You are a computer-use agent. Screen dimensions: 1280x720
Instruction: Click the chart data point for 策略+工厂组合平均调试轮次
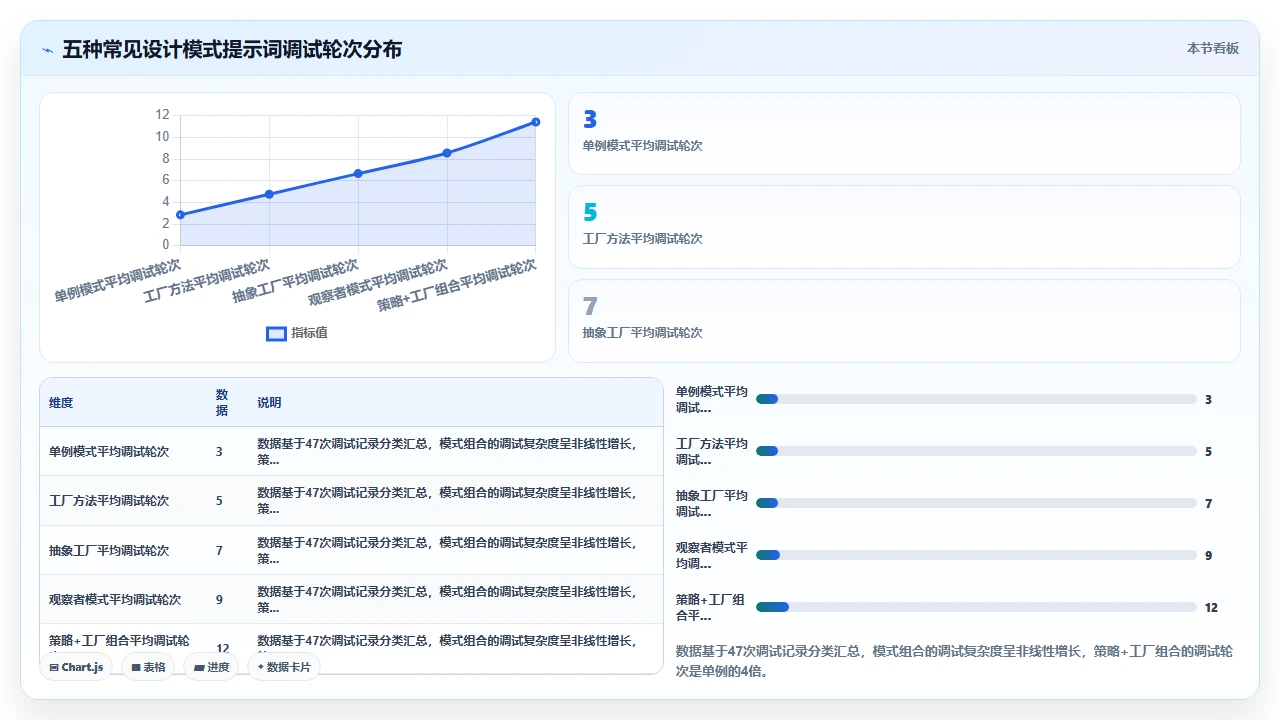[x=536, y=122]
